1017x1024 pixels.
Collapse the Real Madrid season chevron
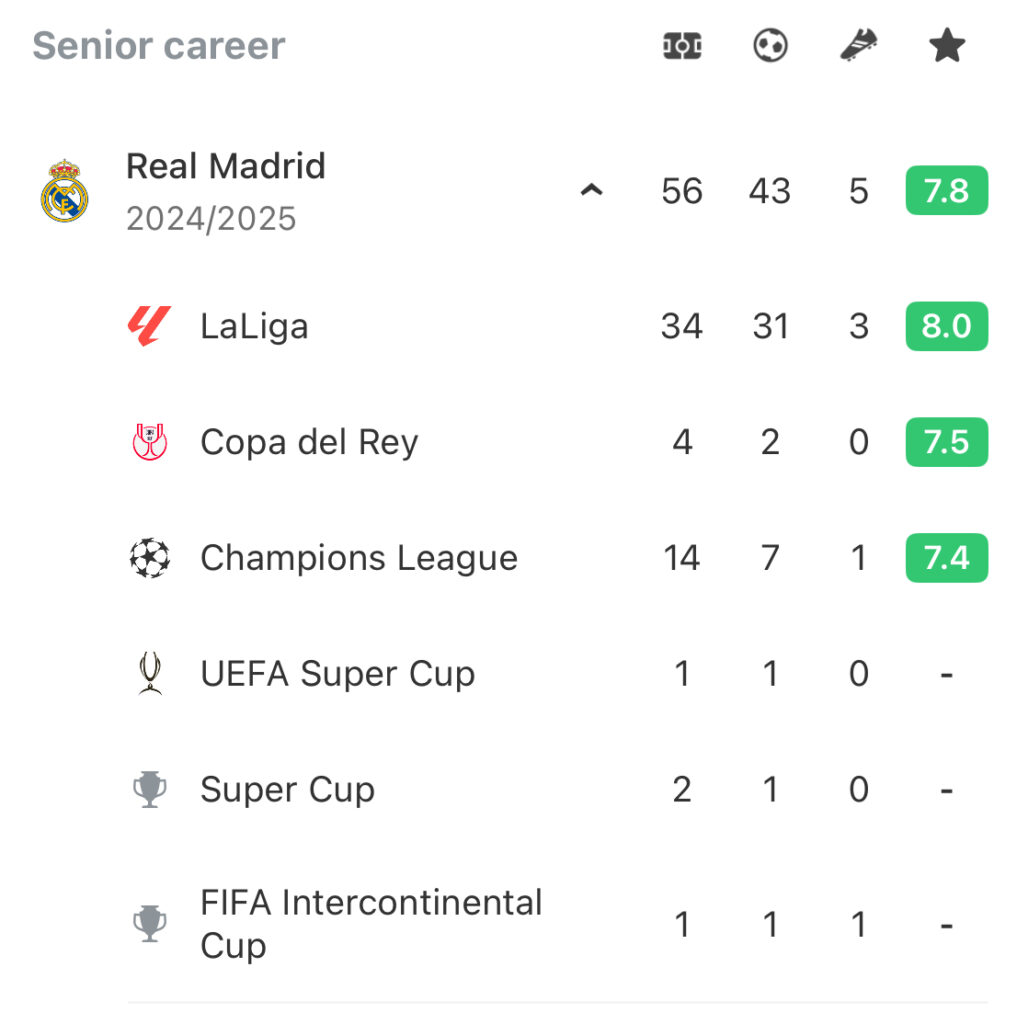(591, 191)
